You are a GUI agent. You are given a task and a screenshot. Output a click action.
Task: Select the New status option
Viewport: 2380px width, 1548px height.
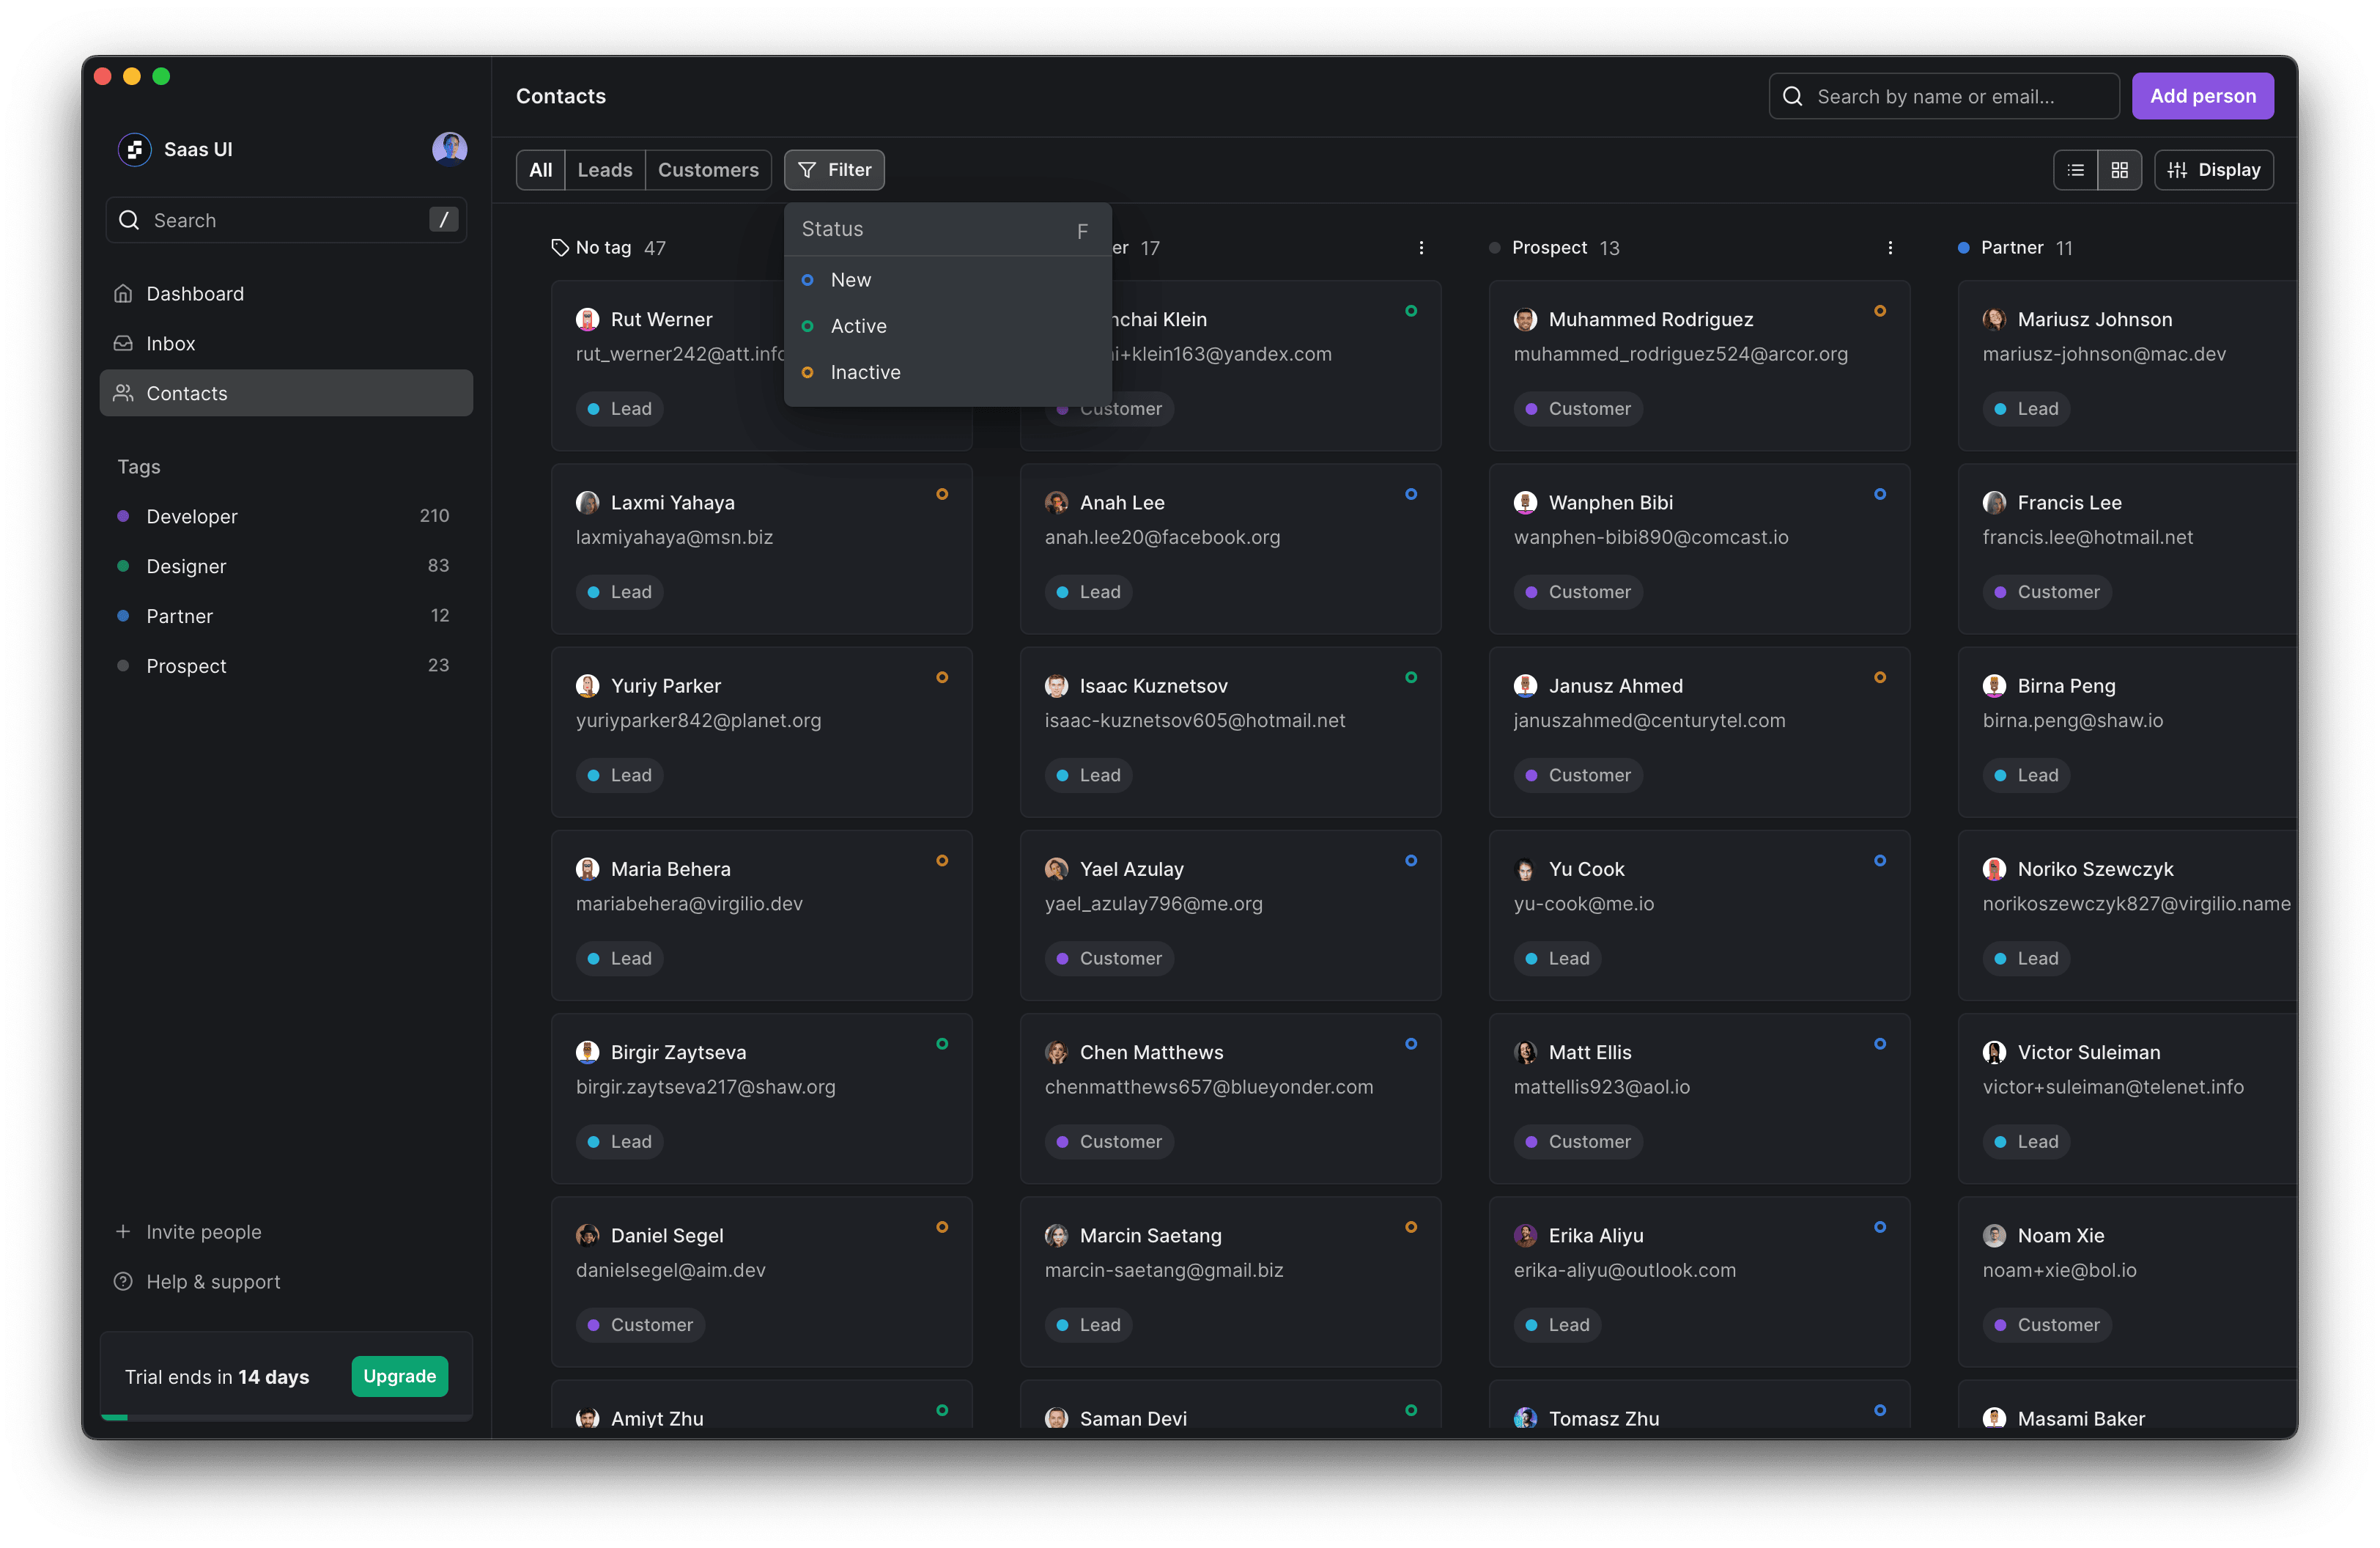[850, 280]
